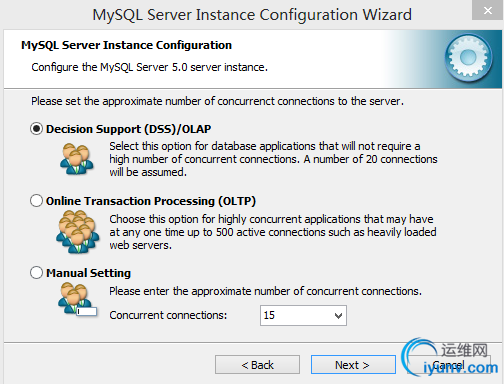
Task: Enable the Manual Setting radio button
Action: click(36, 273)
